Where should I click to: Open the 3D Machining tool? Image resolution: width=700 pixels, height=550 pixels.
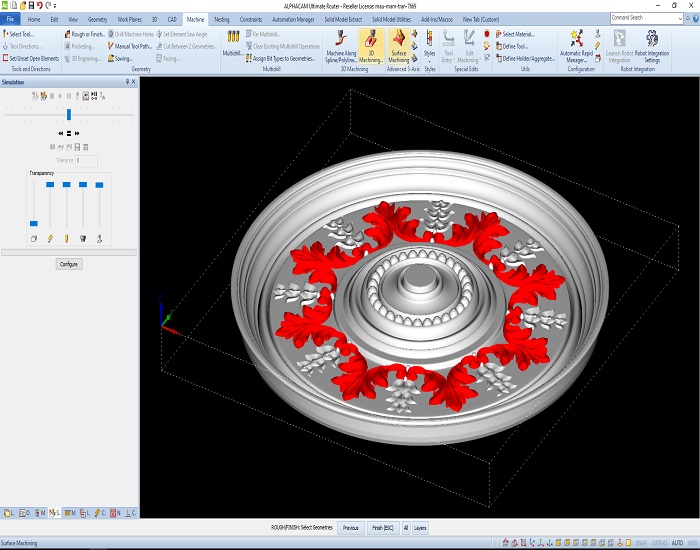point(371,46)
